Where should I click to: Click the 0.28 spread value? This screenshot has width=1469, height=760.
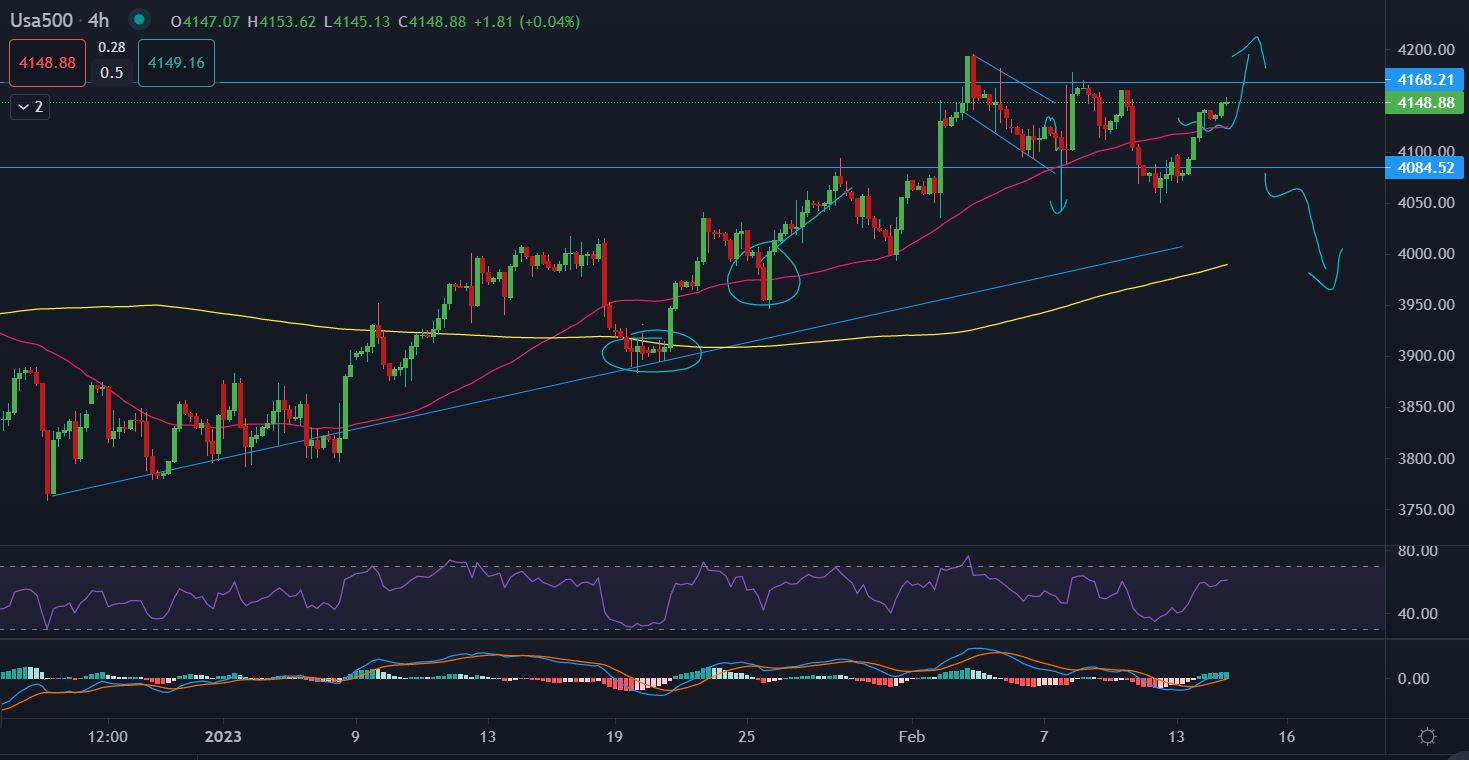pos(112,47)
